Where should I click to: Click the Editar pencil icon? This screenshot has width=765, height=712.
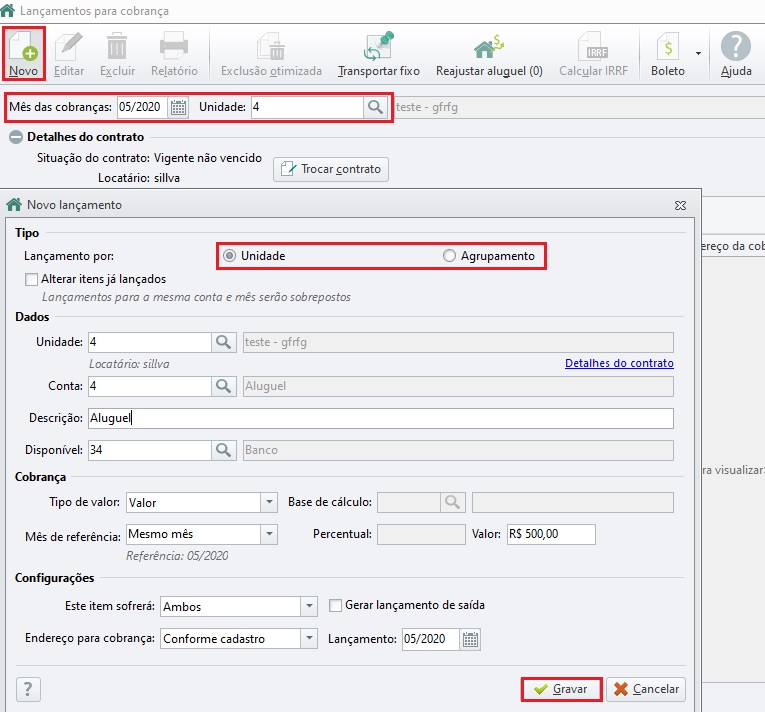point(69,47)
